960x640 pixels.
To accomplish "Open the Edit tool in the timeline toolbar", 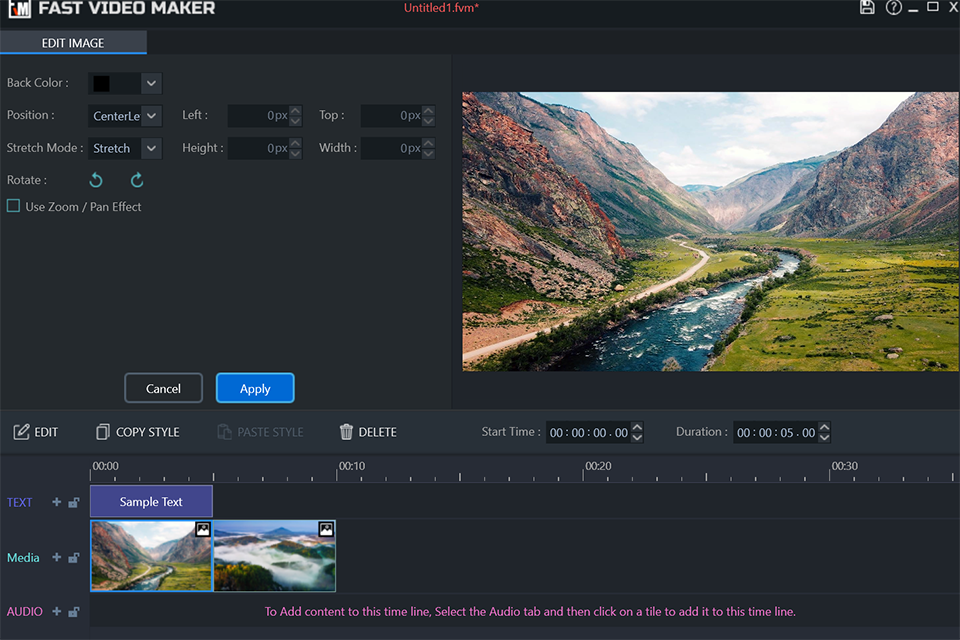I will (x=36, y=432).
